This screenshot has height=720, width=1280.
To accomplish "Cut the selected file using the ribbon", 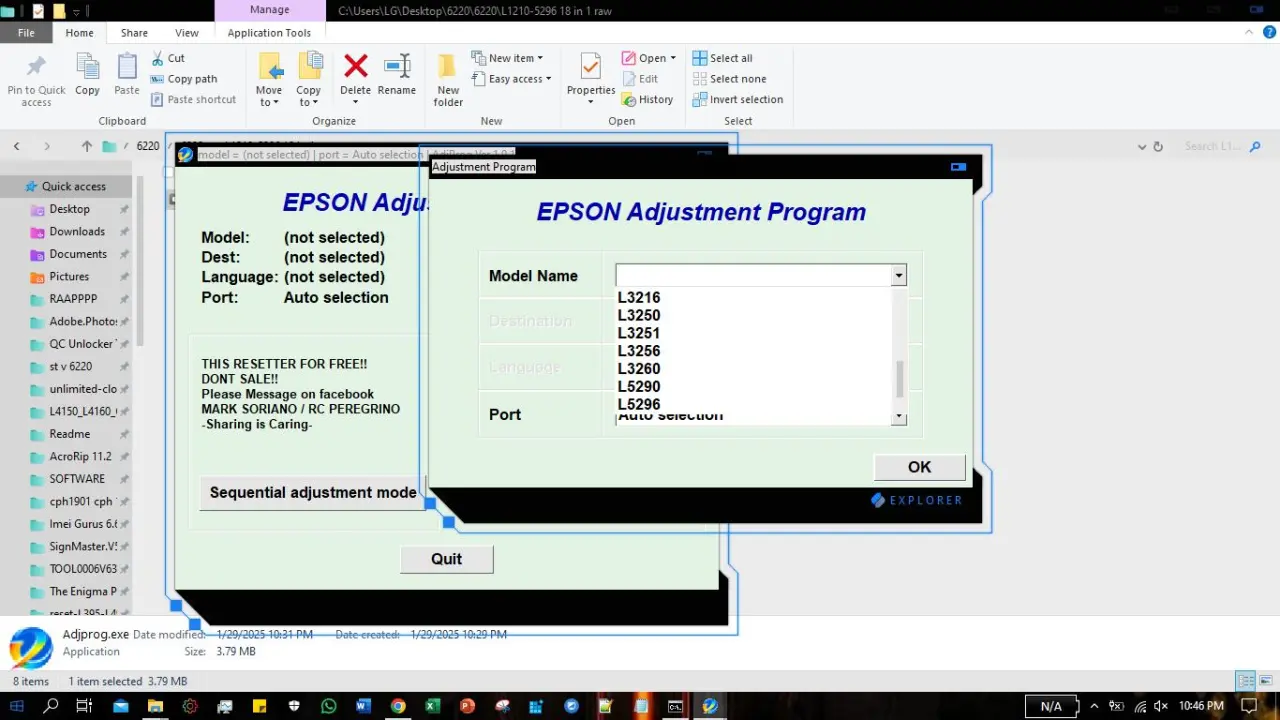I will click(168, 58).
